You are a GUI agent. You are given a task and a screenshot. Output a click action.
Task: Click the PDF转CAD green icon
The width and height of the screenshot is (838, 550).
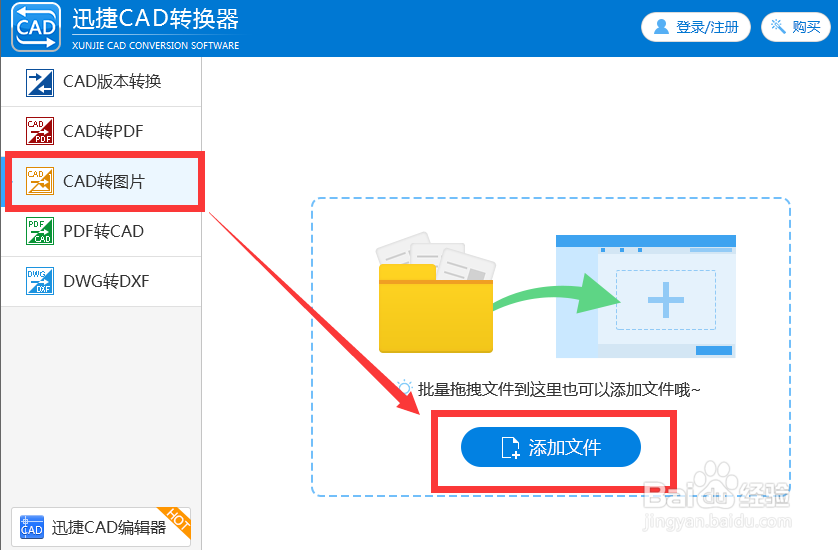pyautogui.click(x=40, y=231)
